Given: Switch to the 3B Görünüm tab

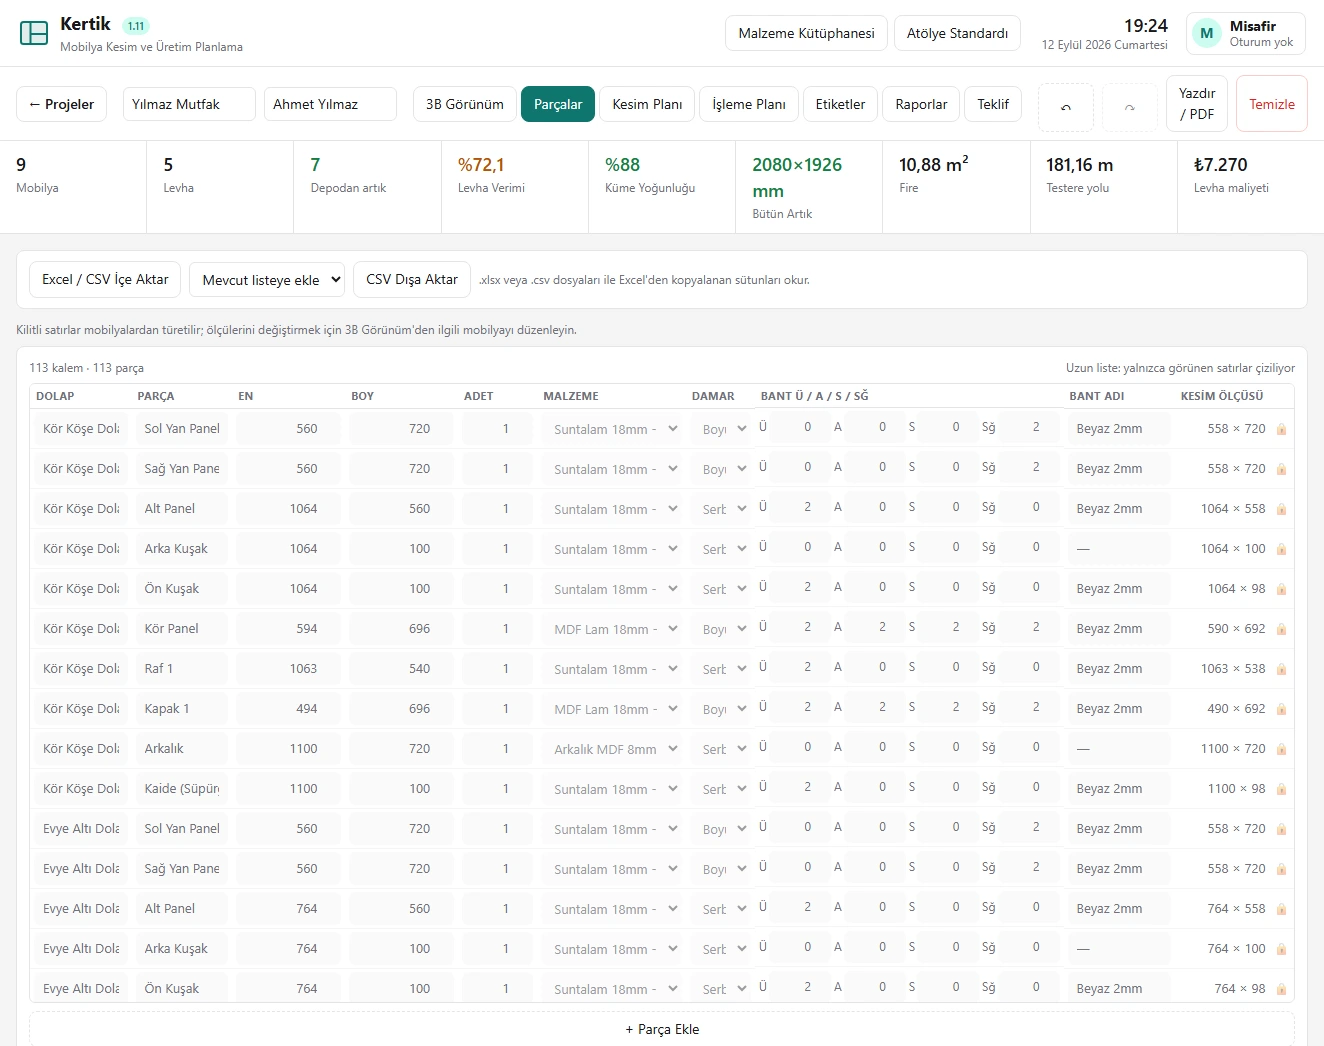Looking at the screenshot, I should 465,104.
